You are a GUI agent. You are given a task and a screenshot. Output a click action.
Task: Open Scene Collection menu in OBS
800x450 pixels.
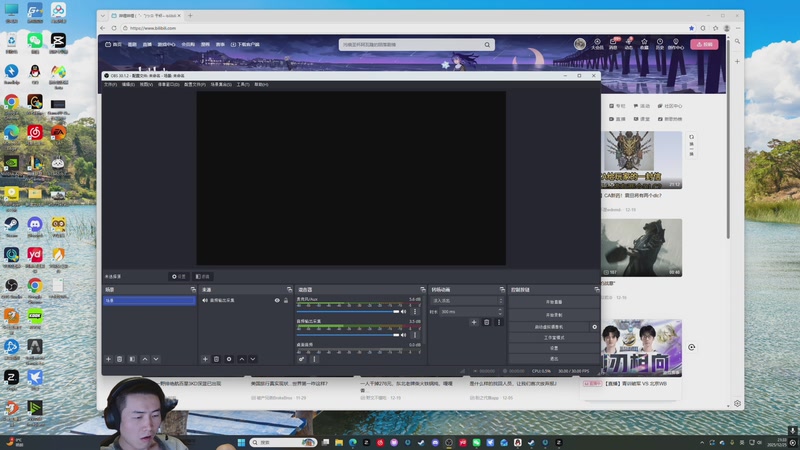click(x=221, y=85)
